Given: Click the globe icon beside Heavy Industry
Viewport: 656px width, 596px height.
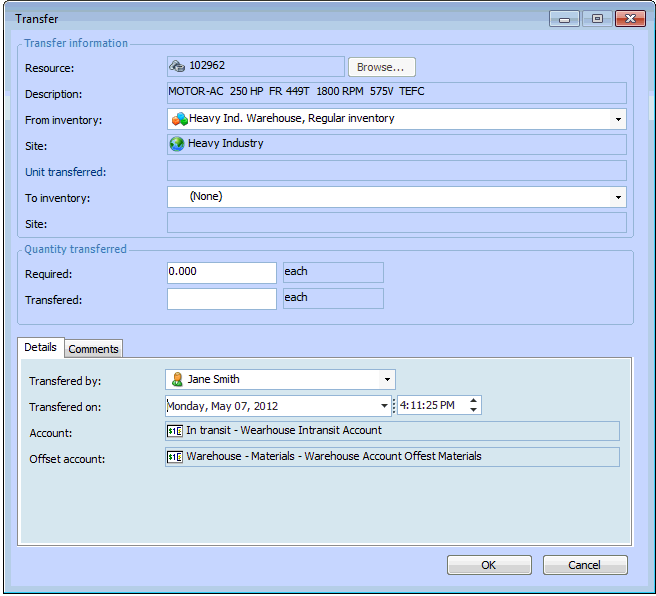Looking at the screenshot, I should (x=177, y=144).
